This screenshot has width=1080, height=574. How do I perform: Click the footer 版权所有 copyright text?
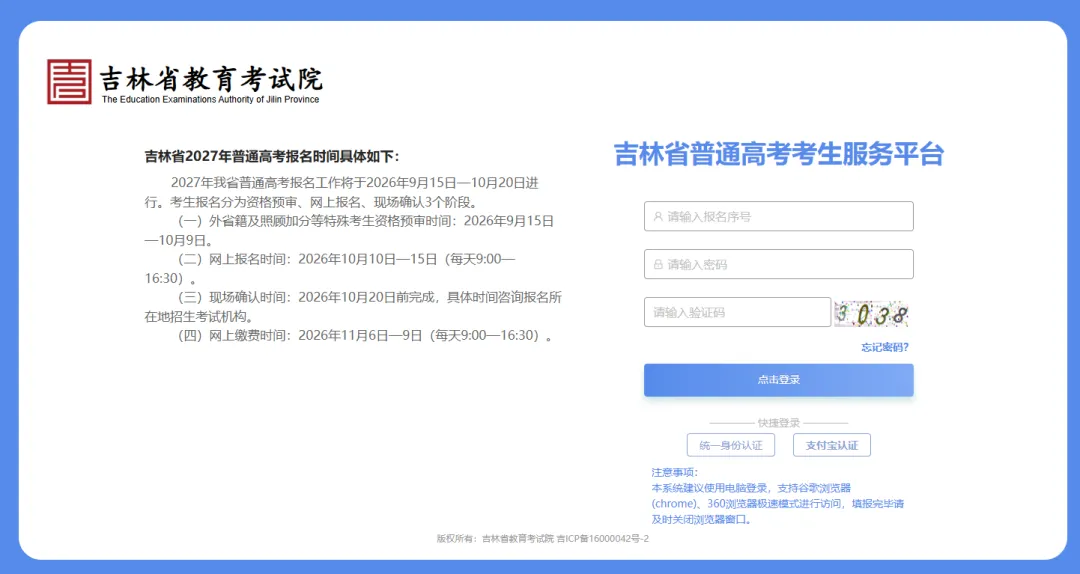pyautogui.click(x=495, y=538)
